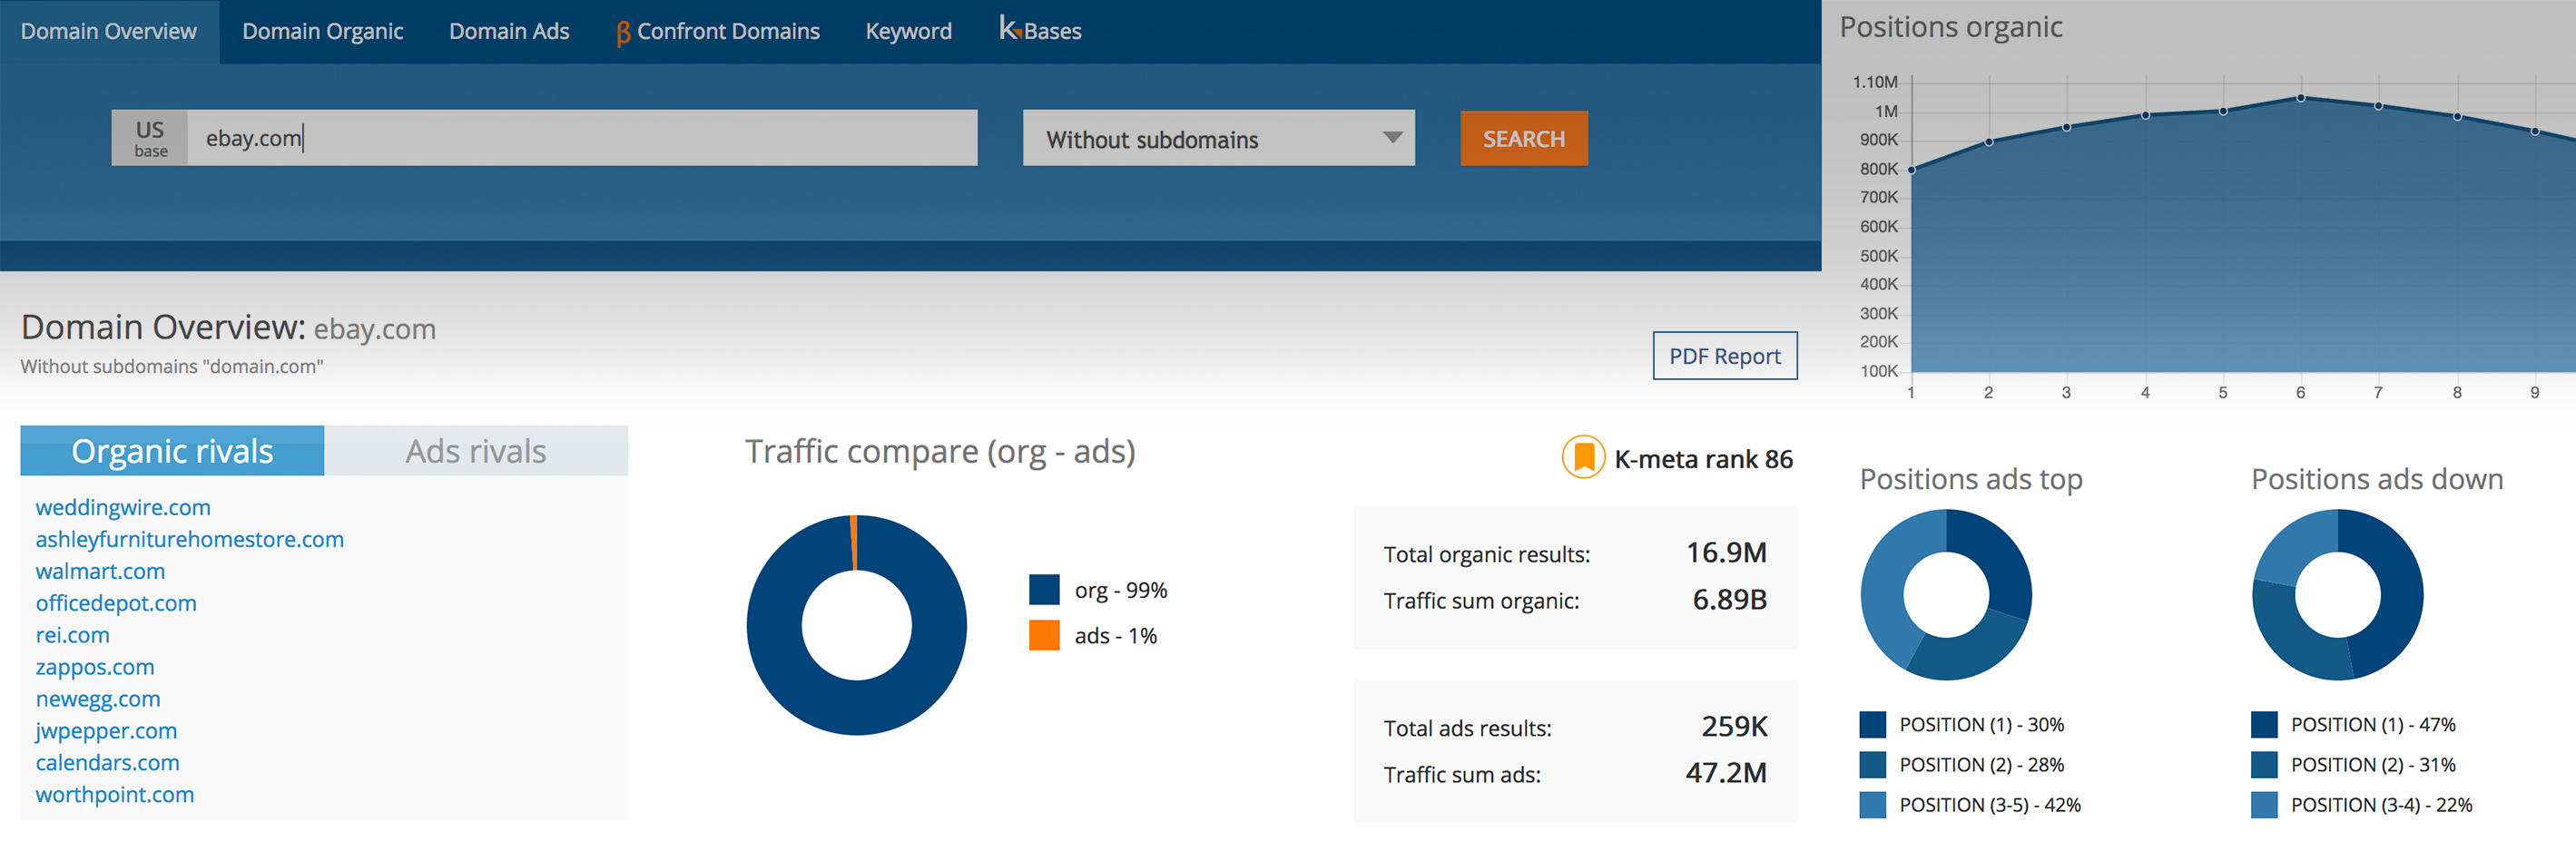2576x841 pixels.
Task: Click the Traffic compare donut chart
Action: 856,625
